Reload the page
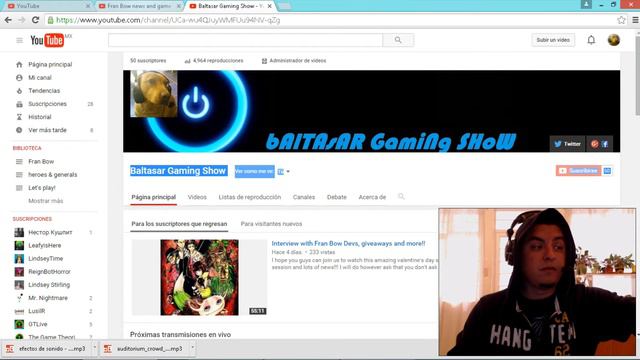The width and height of the screenshot is (640, 360). (36, 20)
